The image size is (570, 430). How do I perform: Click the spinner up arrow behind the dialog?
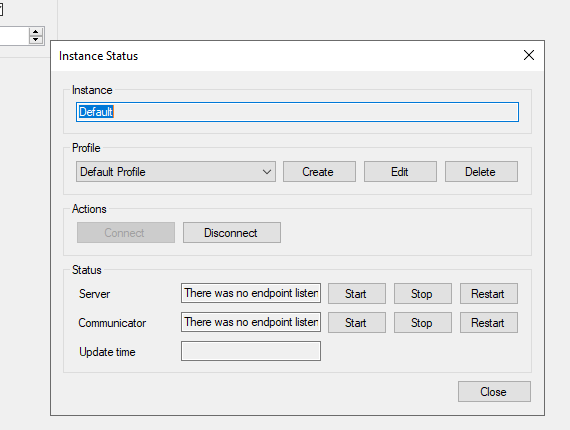(36, 32)
